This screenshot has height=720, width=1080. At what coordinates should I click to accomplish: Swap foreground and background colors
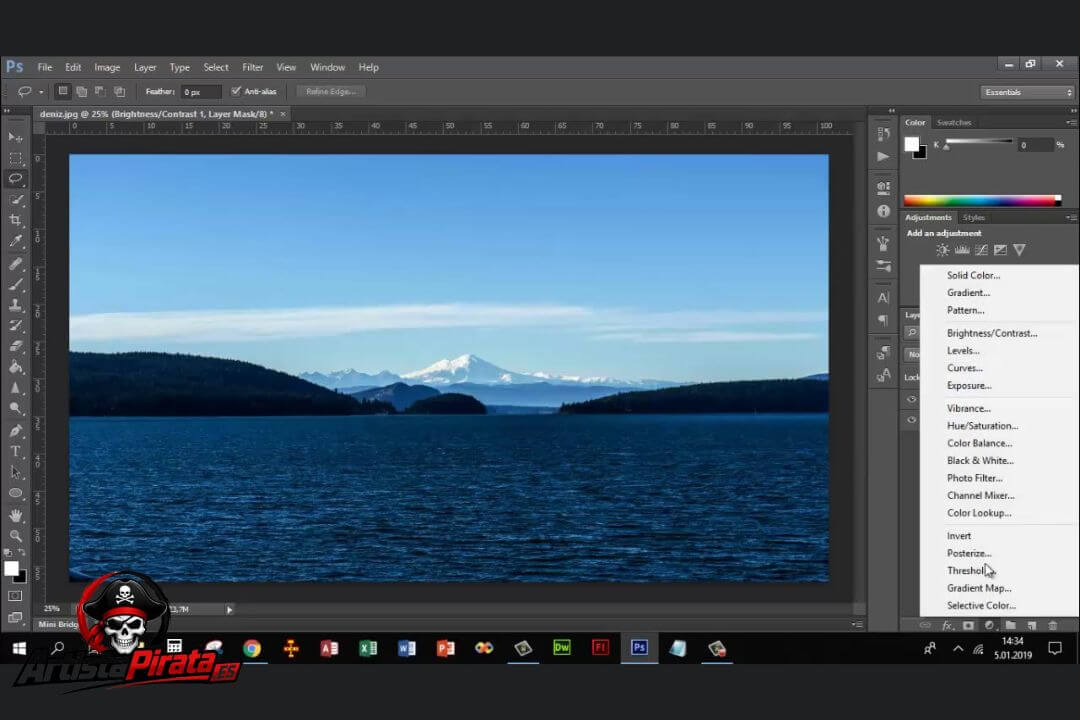(x=21, y=553)
